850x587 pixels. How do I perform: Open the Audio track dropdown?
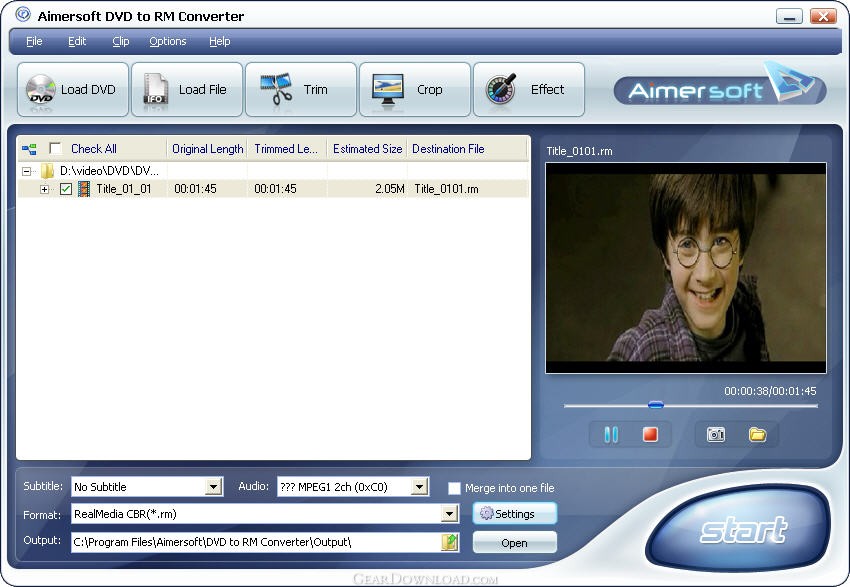click(419, 487)
